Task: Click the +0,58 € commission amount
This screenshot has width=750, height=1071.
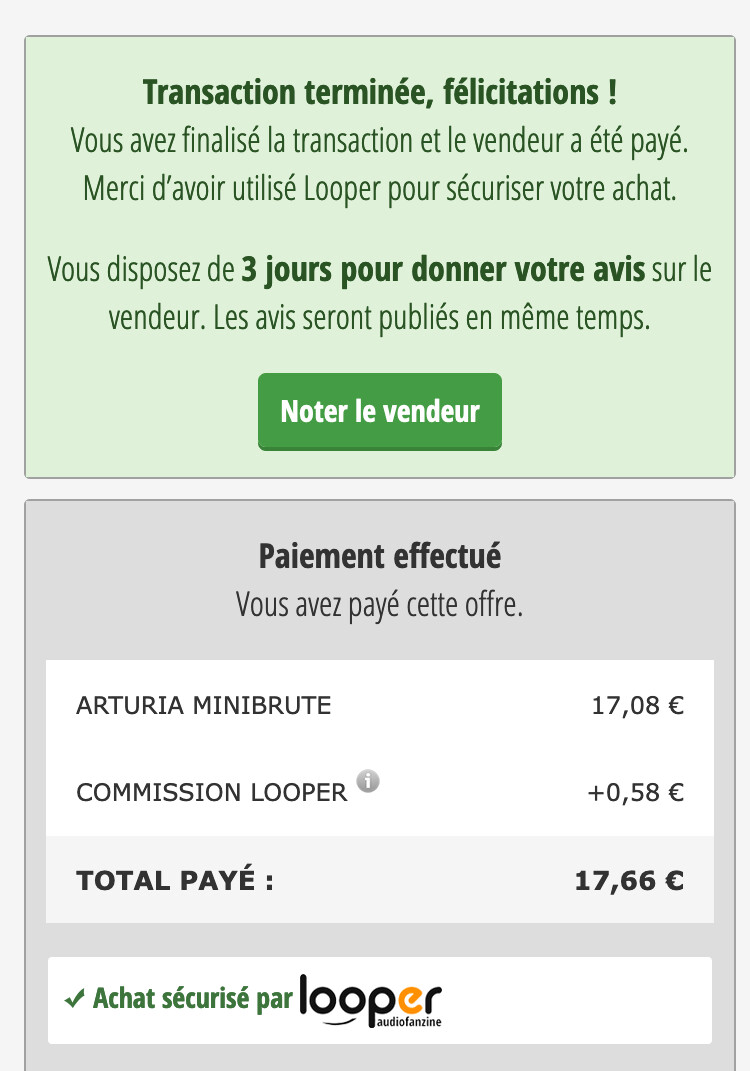Action: 635,793
